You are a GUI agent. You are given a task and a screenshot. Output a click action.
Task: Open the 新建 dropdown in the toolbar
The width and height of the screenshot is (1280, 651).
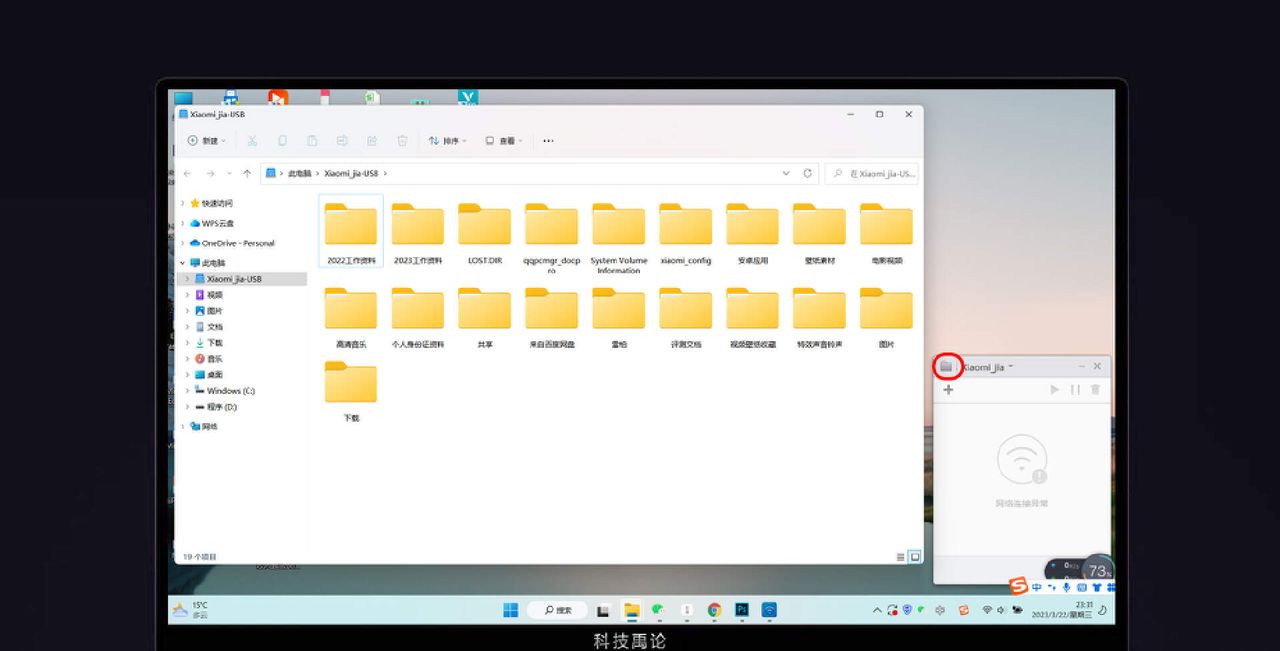coord(207,141)
